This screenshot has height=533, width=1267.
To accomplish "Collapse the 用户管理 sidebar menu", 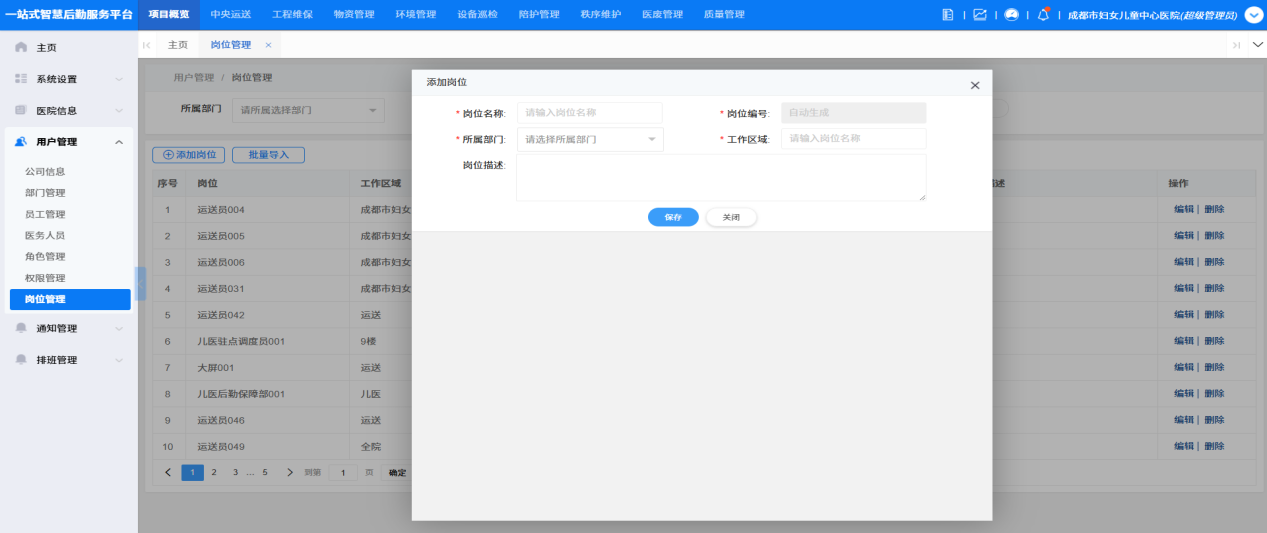I will coord(119,142).
